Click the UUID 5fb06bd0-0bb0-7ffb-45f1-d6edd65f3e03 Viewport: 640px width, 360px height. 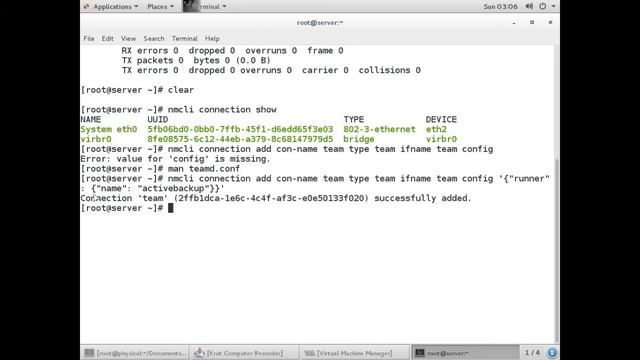[x=240, y=129]
